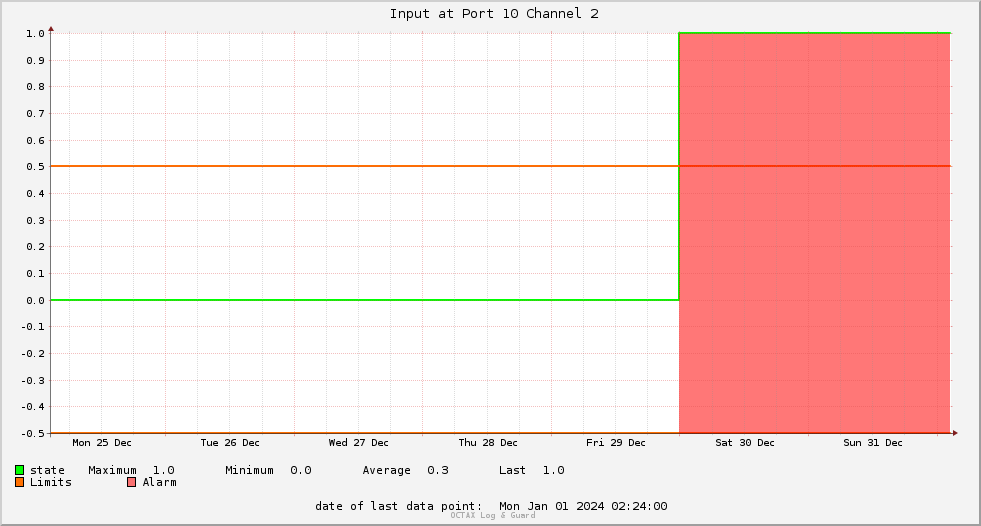Click the 'Thu 28 Dec' axis label

[x=488, y=442]
